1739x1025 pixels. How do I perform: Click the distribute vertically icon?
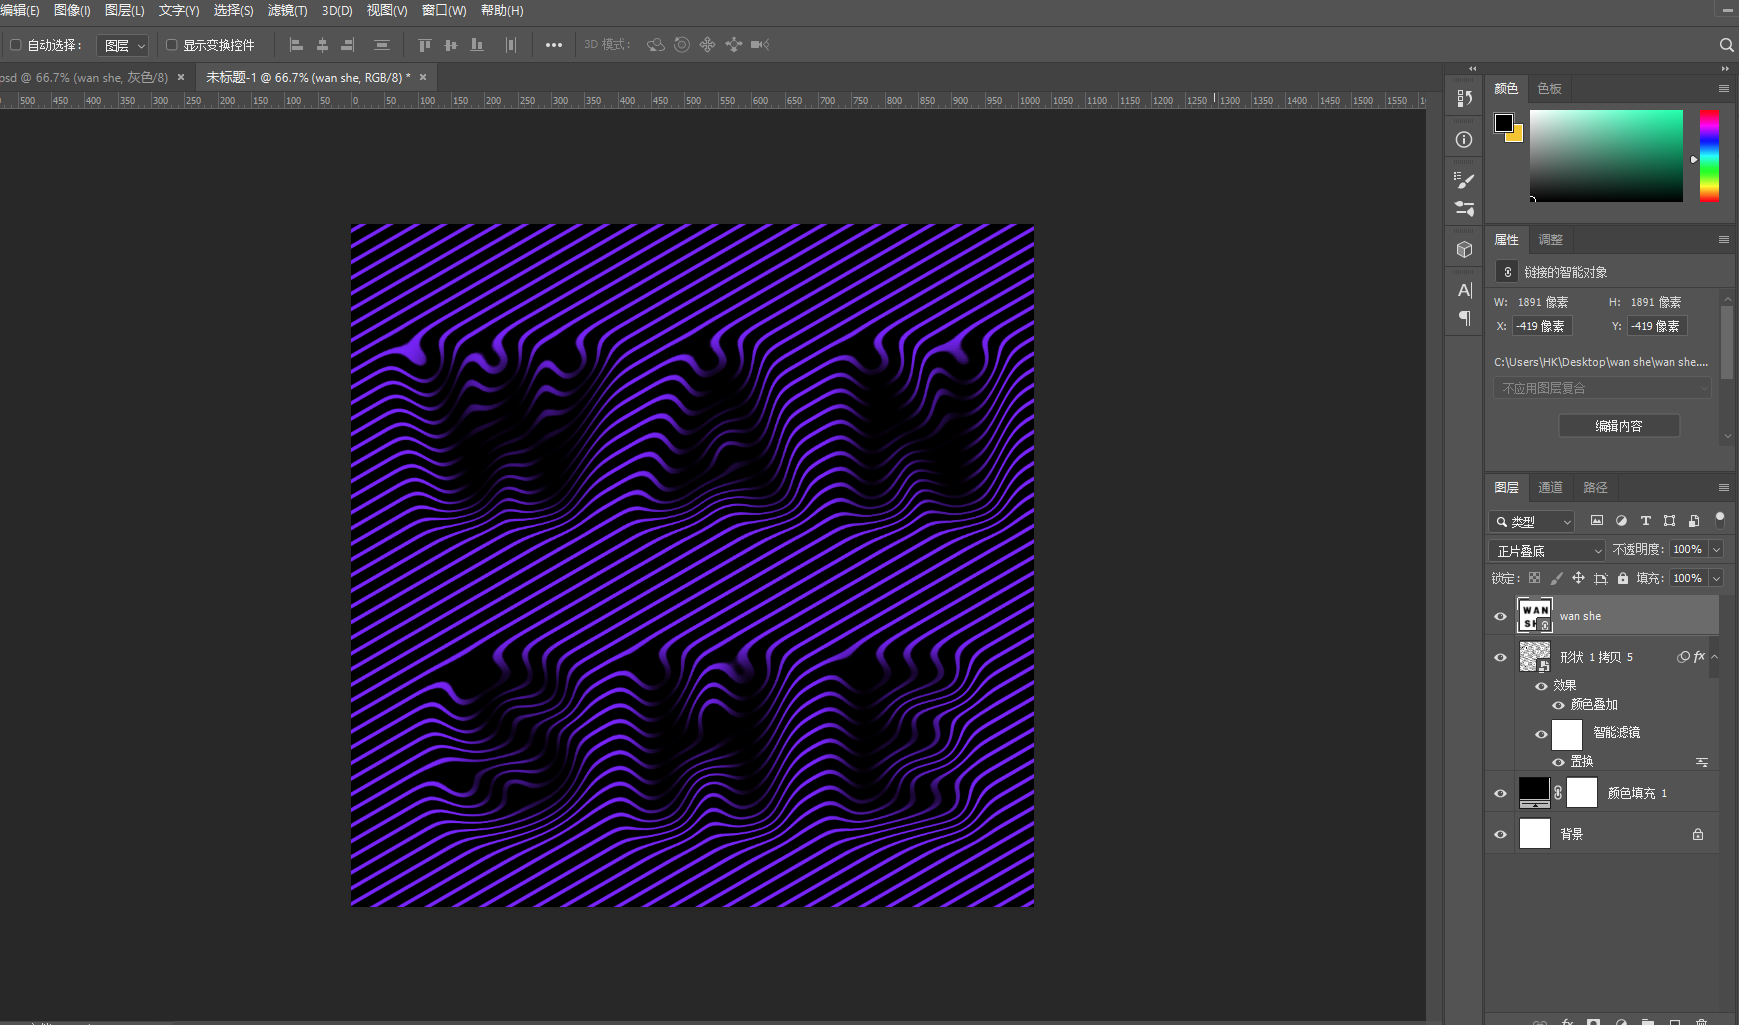(381, 45)
